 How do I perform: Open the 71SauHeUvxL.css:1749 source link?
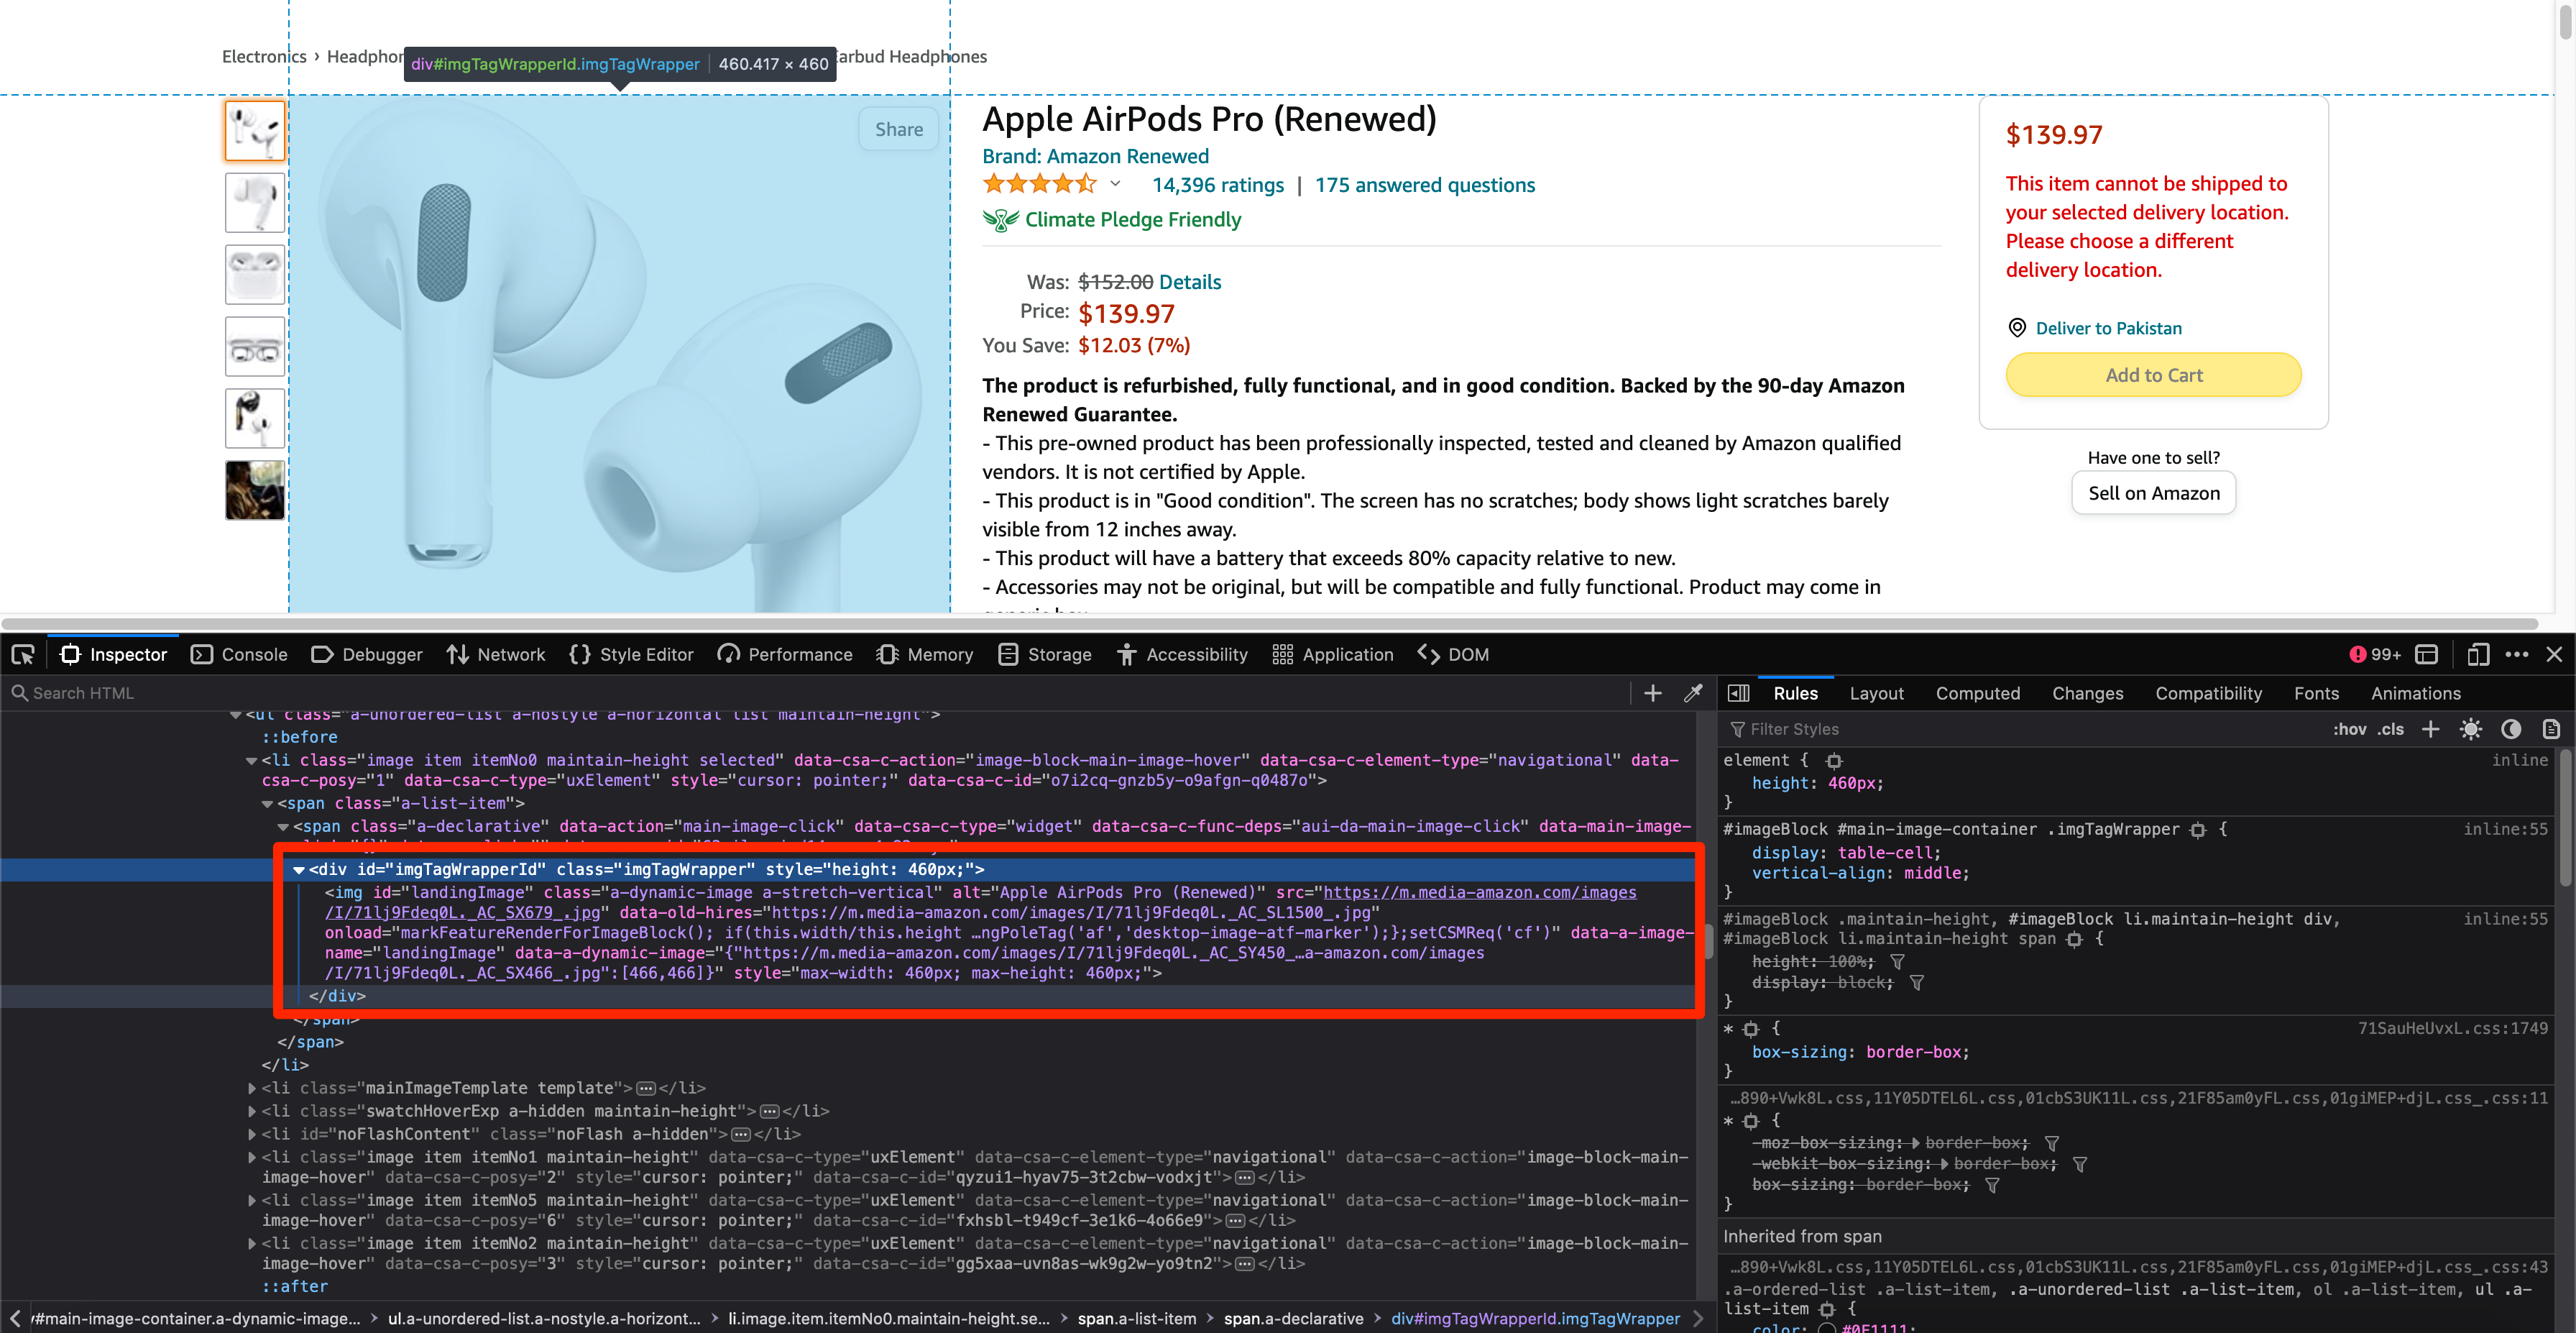click(x=2452, y=1029)
